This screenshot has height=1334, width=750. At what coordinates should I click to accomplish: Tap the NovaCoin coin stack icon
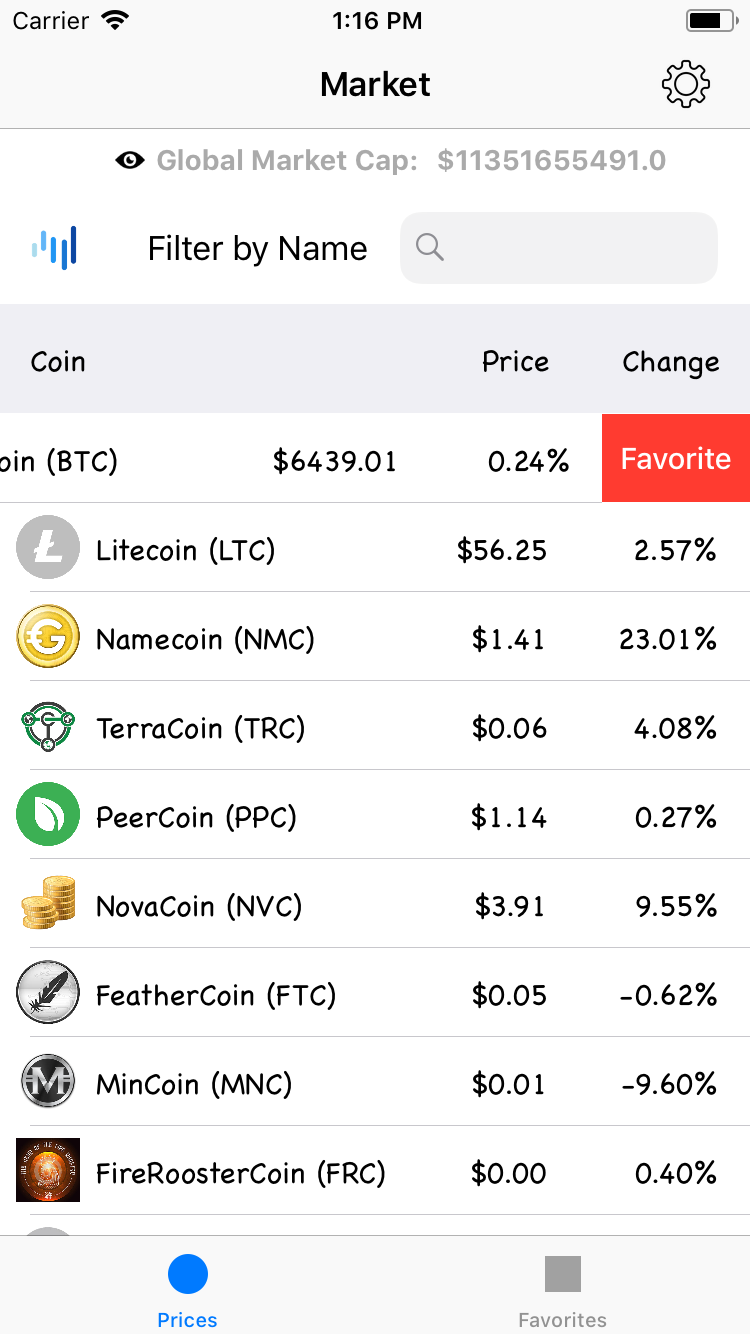pyautogui.click(x=48, y=904)
